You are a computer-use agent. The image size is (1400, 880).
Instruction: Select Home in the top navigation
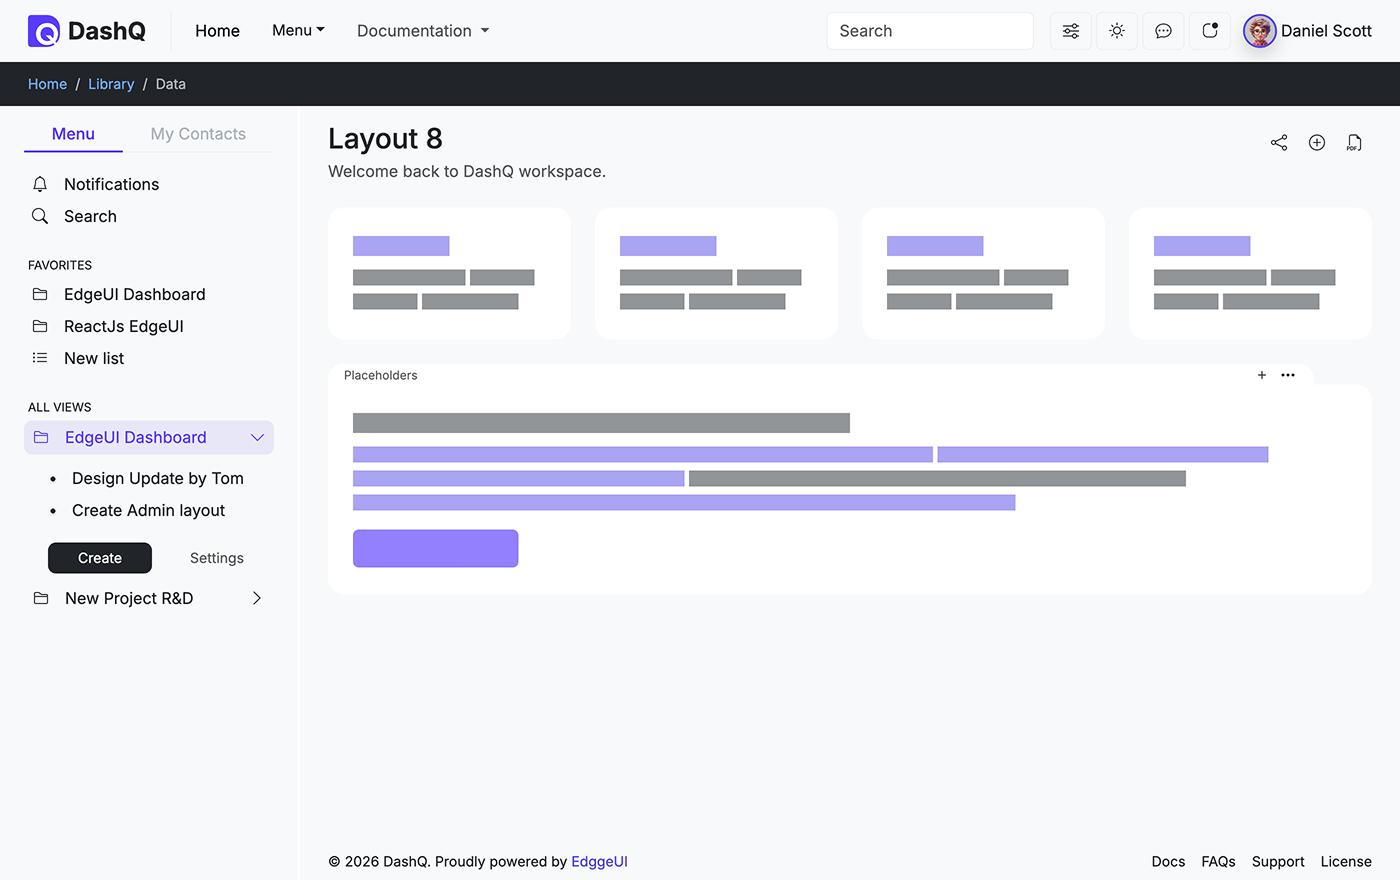pyautogui.click(x=217, y=30)
